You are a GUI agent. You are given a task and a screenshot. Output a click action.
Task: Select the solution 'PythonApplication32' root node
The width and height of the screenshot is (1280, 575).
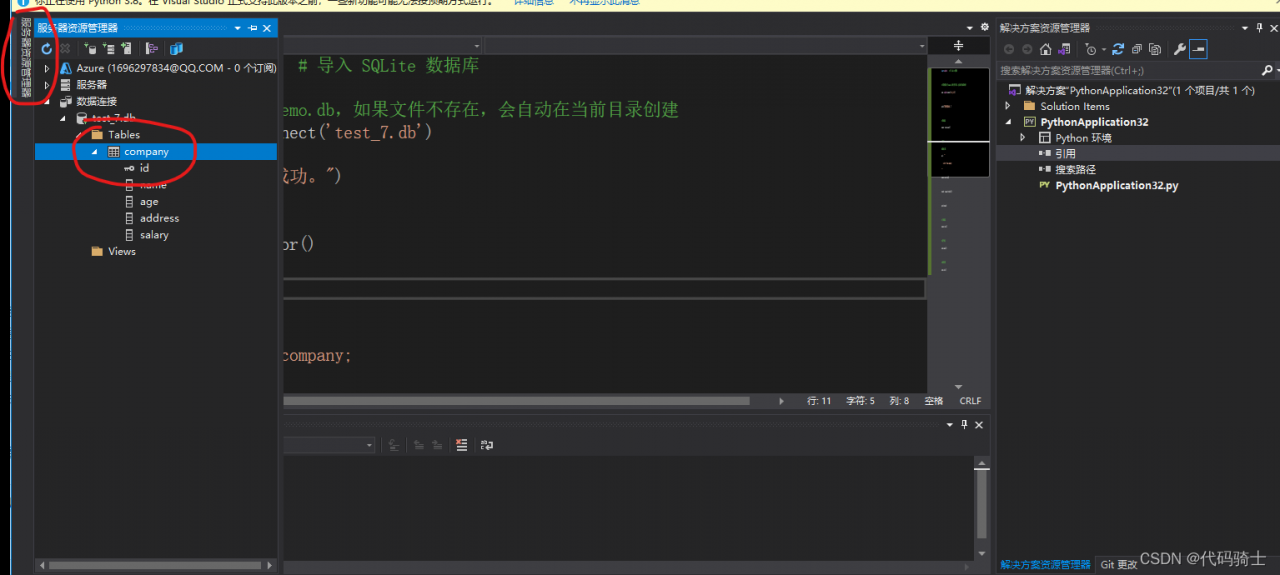[x=1139, y=90]
